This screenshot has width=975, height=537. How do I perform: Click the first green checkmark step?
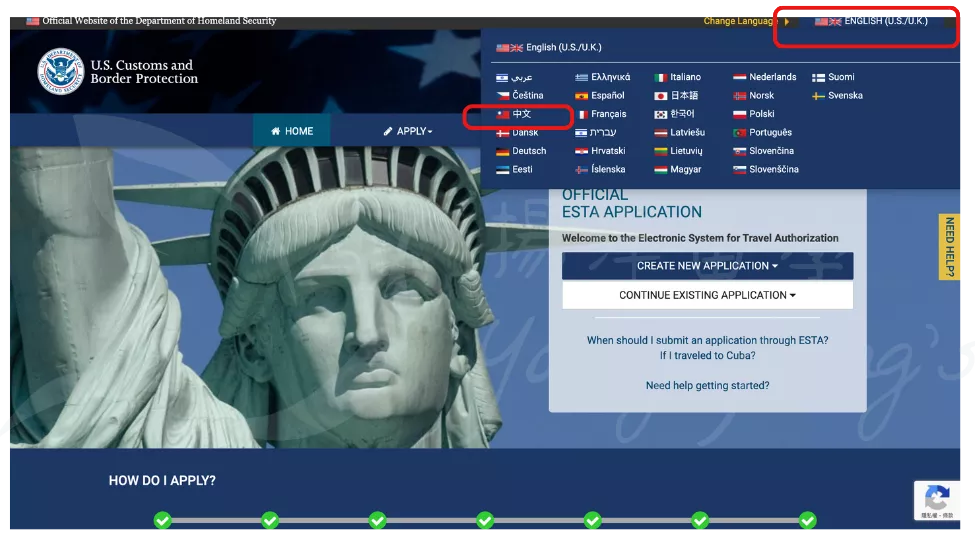[162, 520]
